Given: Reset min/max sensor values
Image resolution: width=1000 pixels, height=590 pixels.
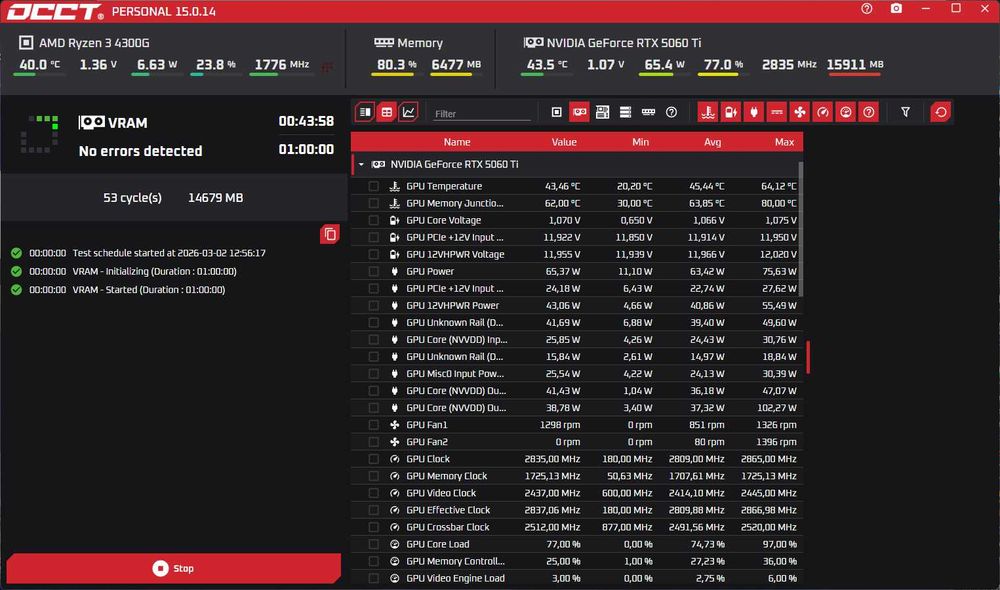Looking at the screenshot, I should [941, 112].
